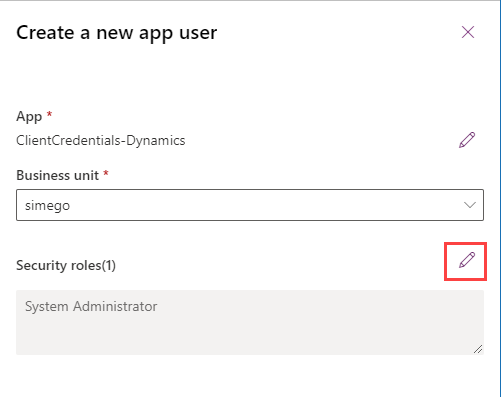Viewport: 501px width, 397px height.
Task: Edit the App selection pencil icon
Action: click(467, 140)
